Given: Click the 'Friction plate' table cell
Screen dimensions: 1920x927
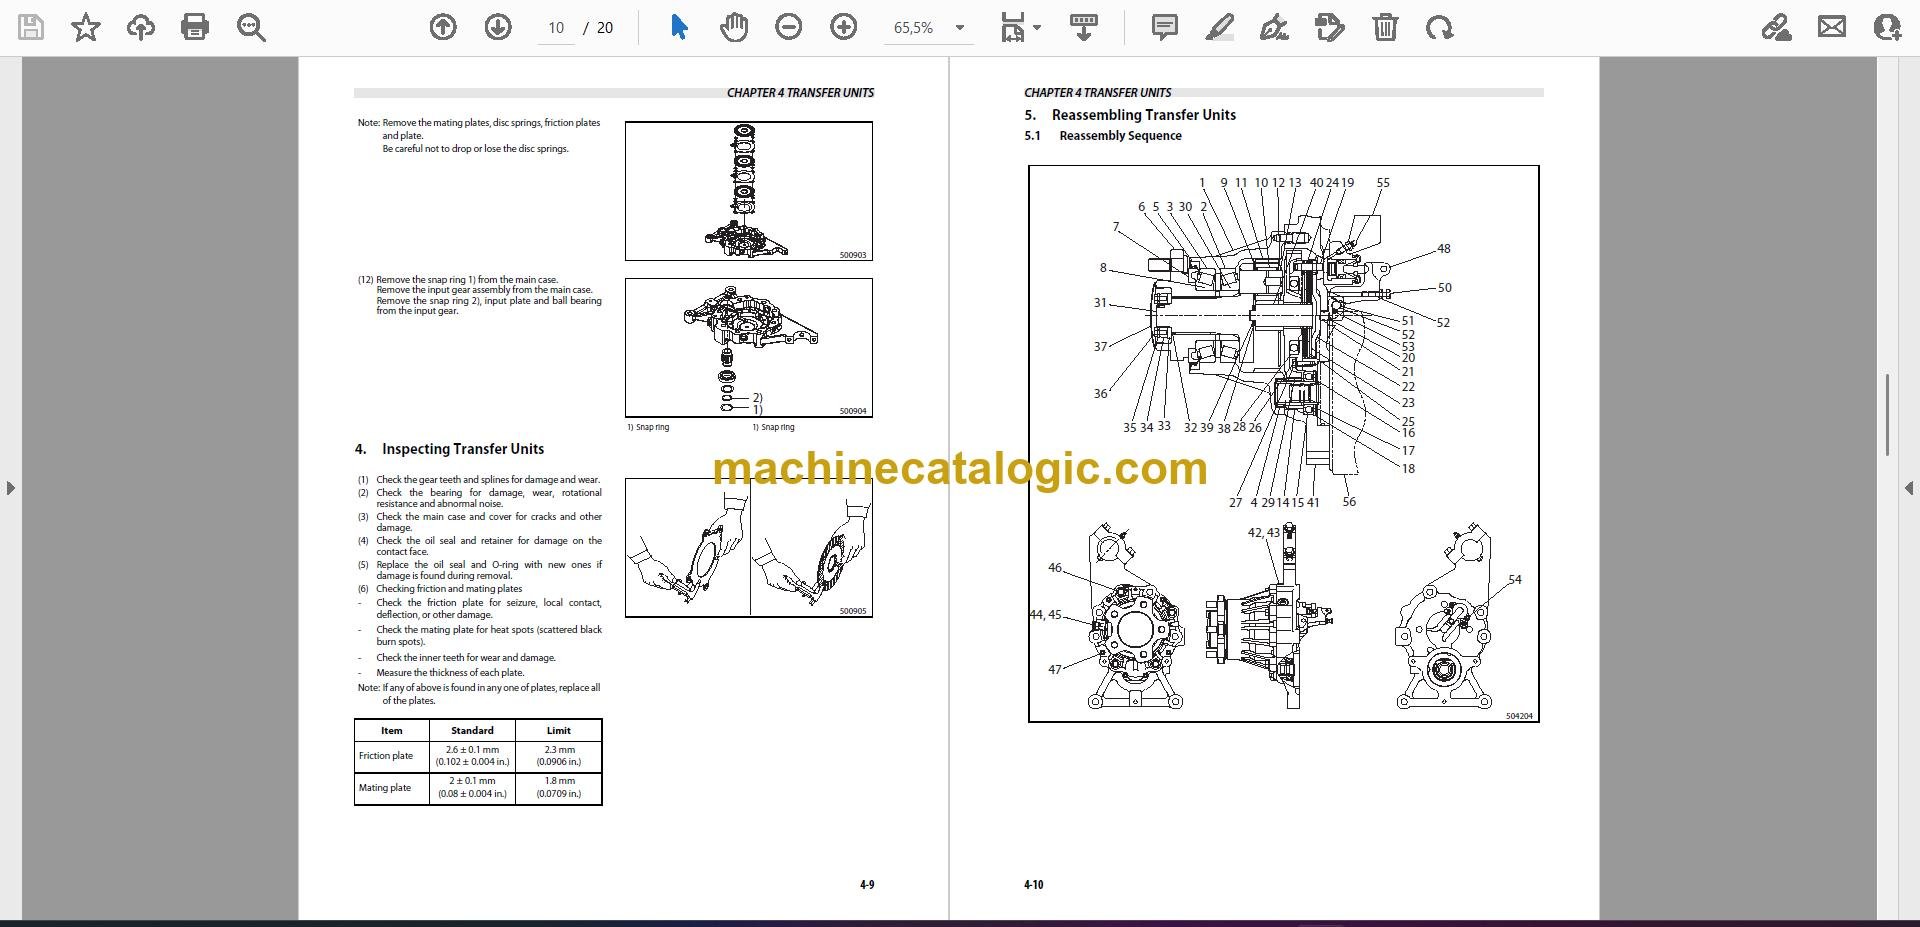Looking at the screenshot, I should point(392,756).
